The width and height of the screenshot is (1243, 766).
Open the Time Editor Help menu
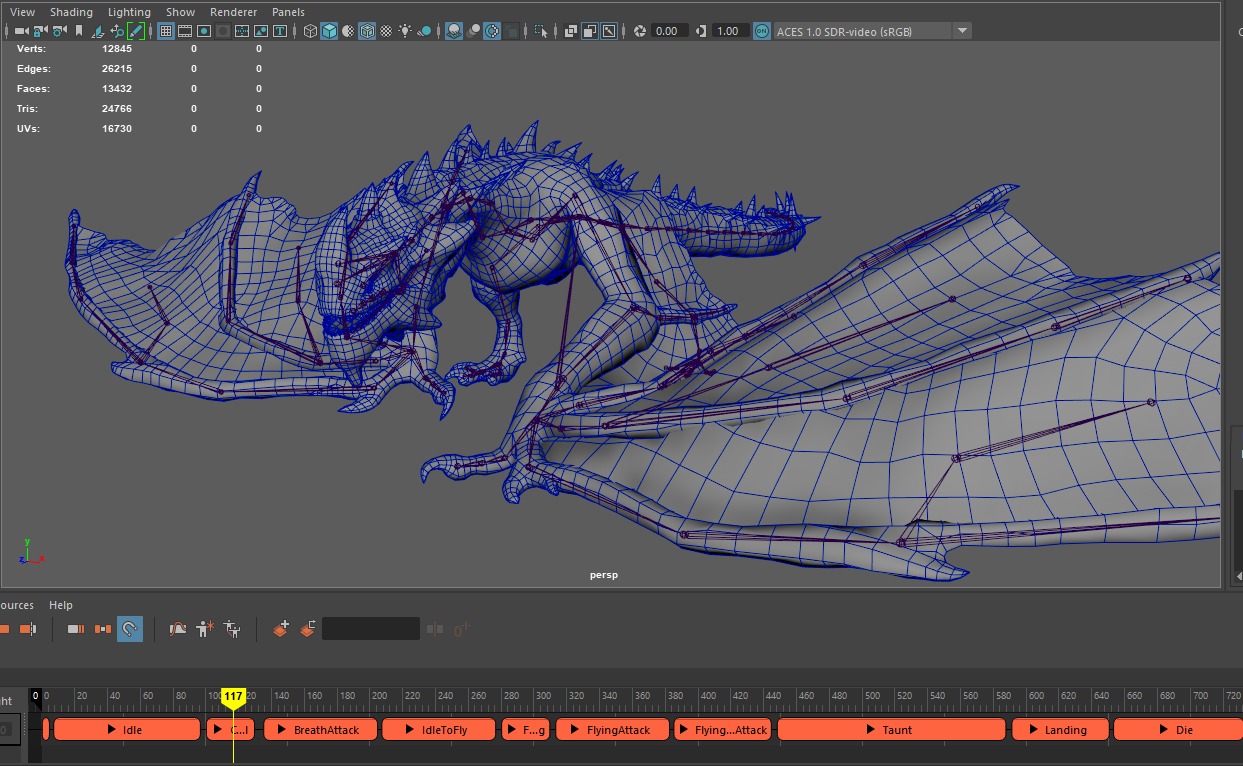point(61,605)
